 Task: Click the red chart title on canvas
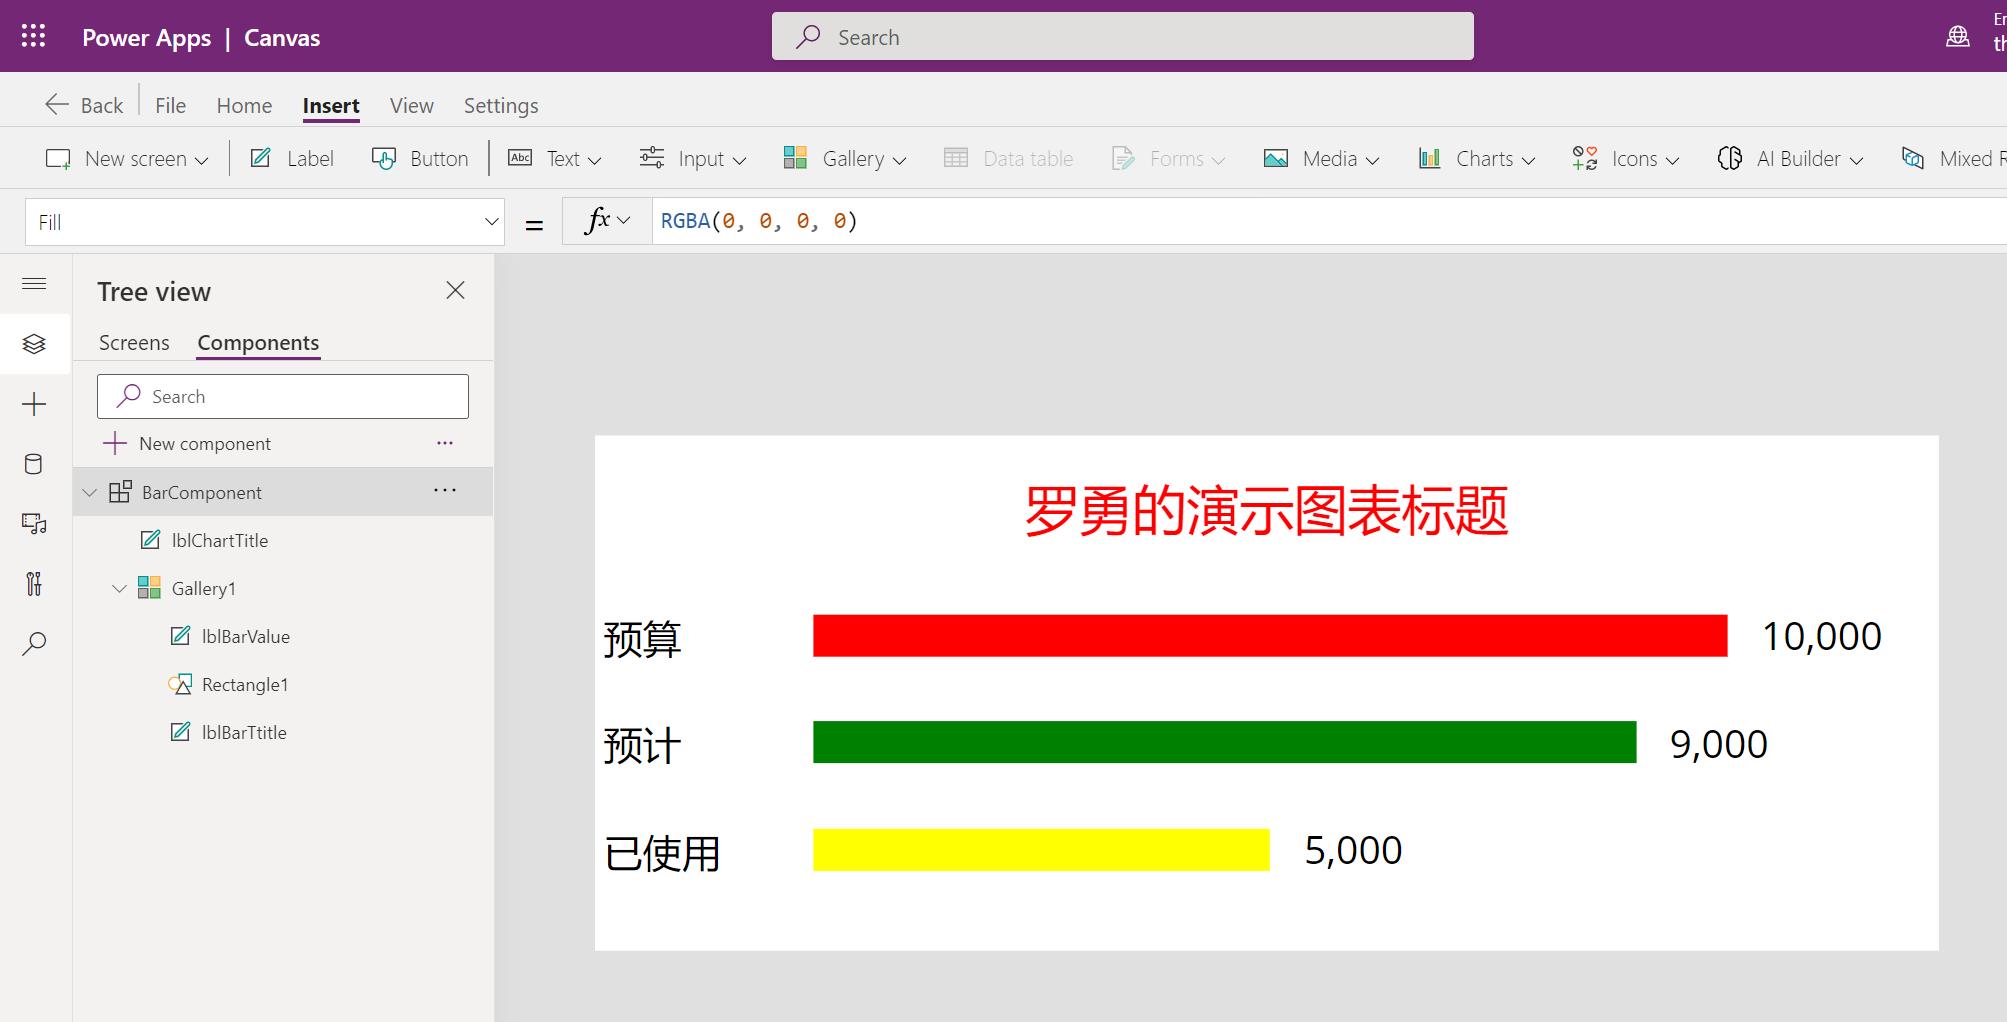(1266, 512)
